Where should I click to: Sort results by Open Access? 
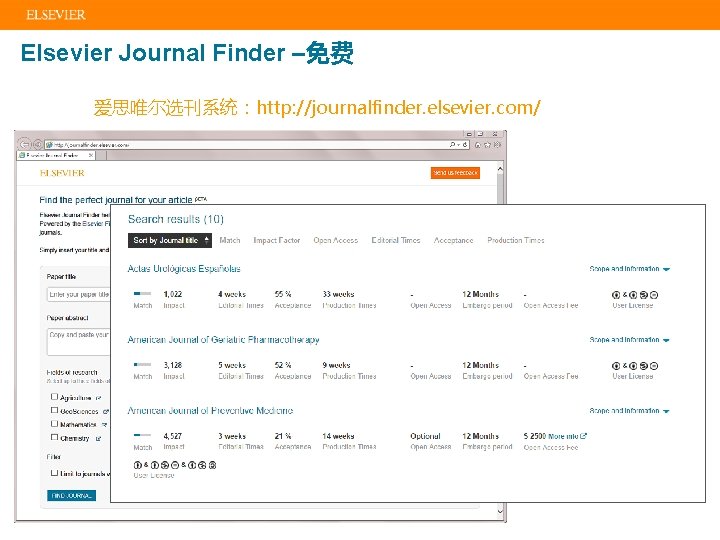335,240
